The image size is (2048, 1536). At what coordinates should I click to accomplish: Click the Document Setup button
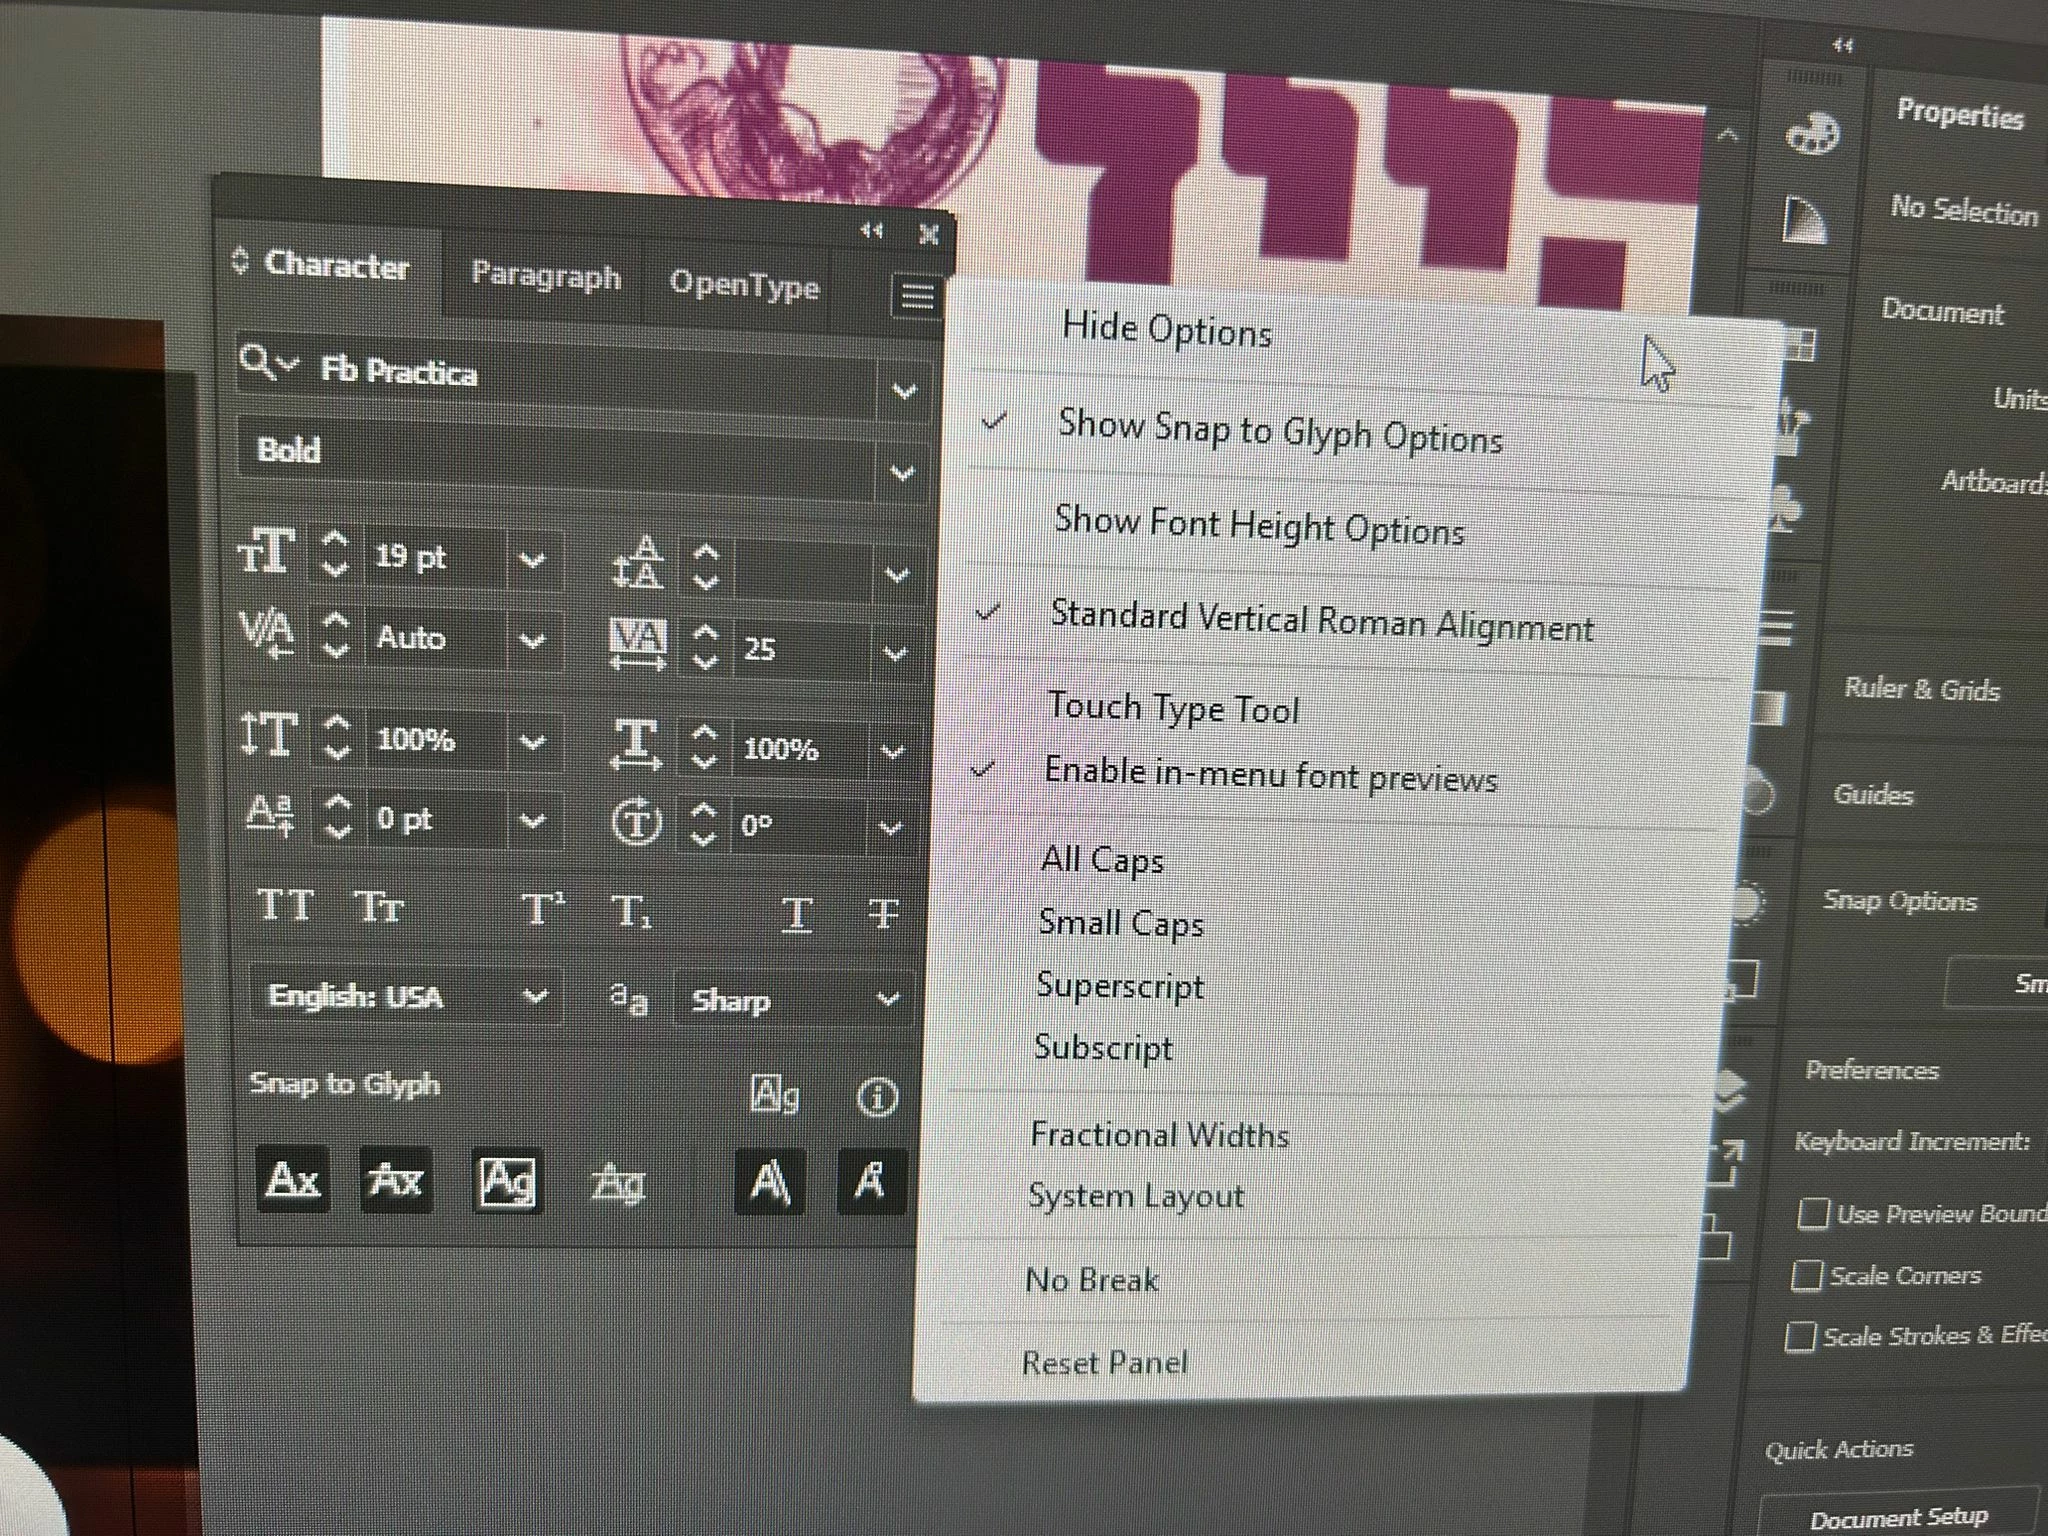pos(1897,1518)
